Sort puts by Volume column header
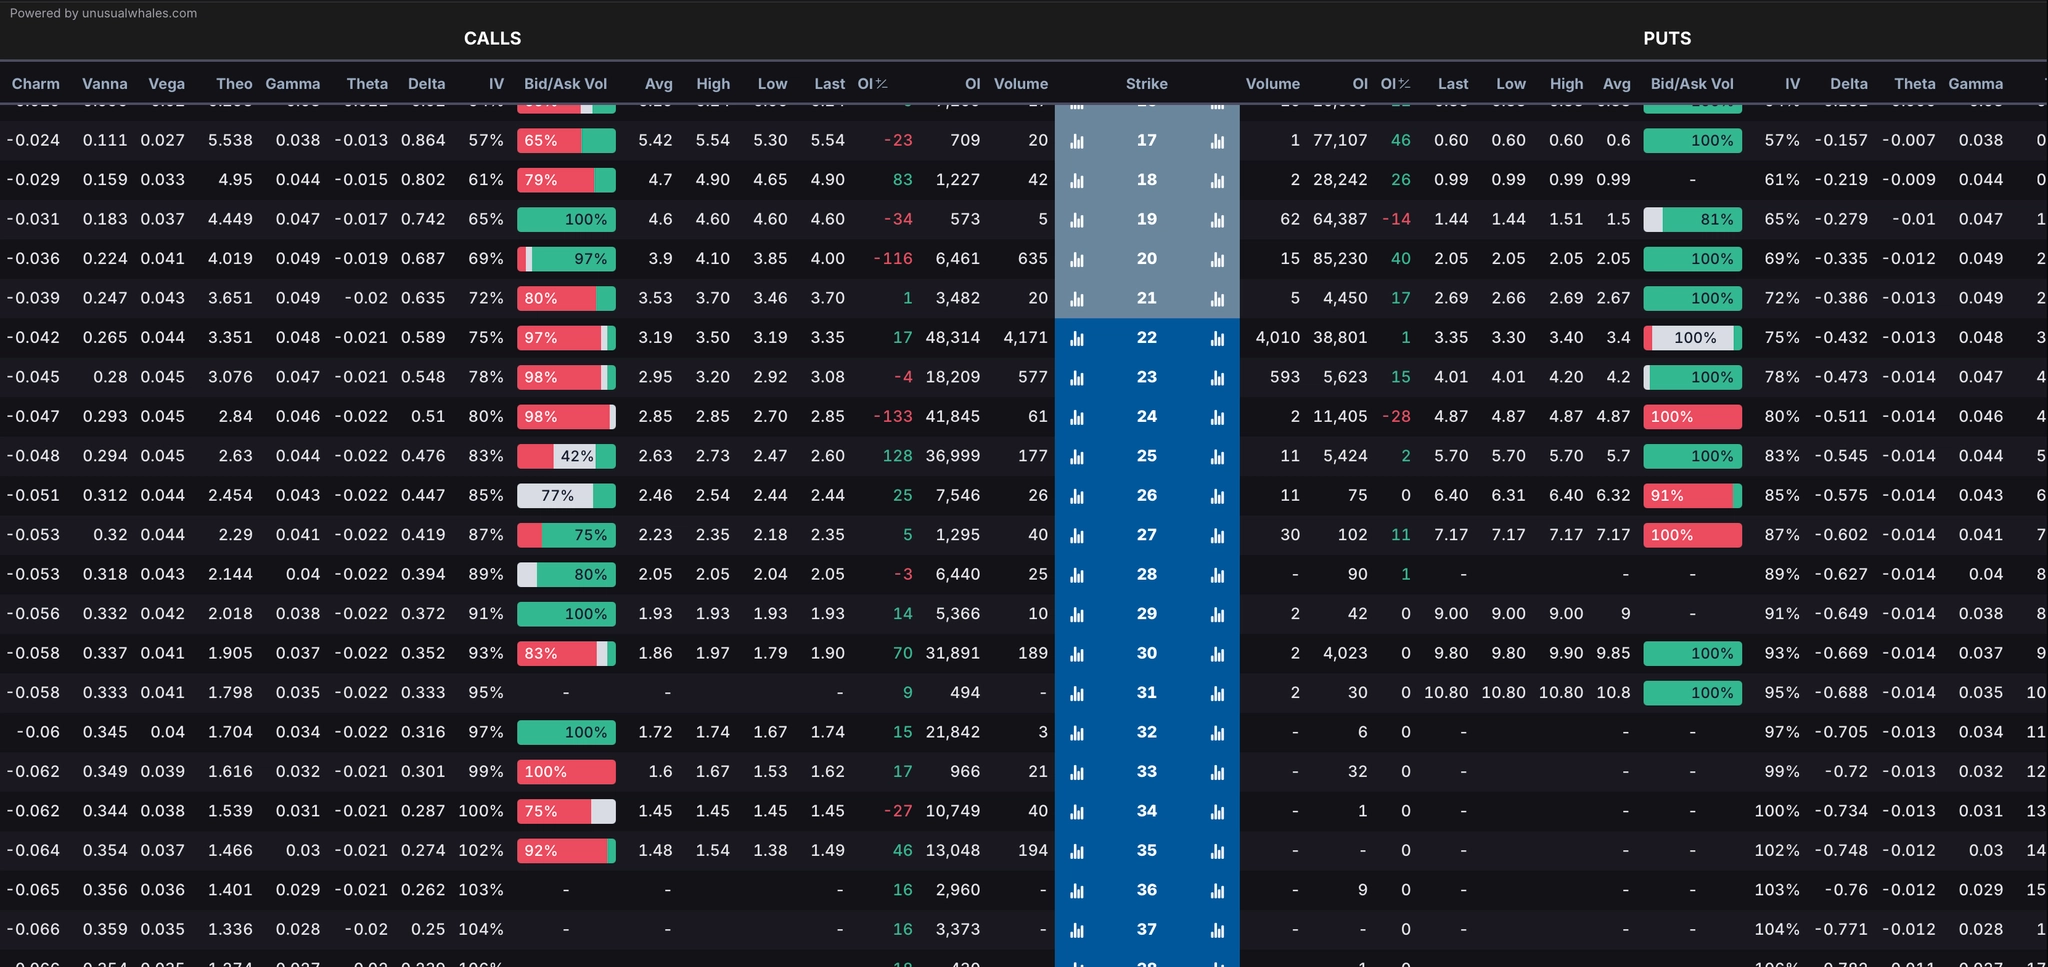The image size is (2048, 967). coord(1273,84)
